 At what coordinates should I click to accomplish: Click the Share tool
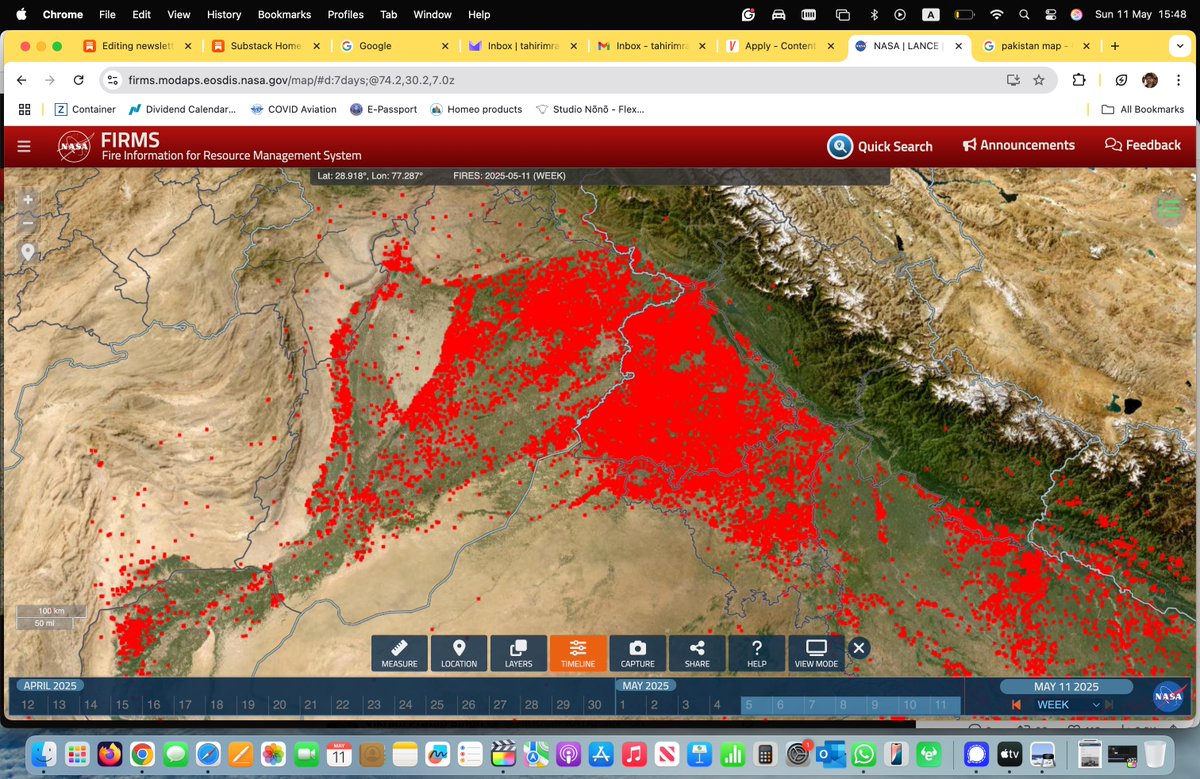click(697, 653)
